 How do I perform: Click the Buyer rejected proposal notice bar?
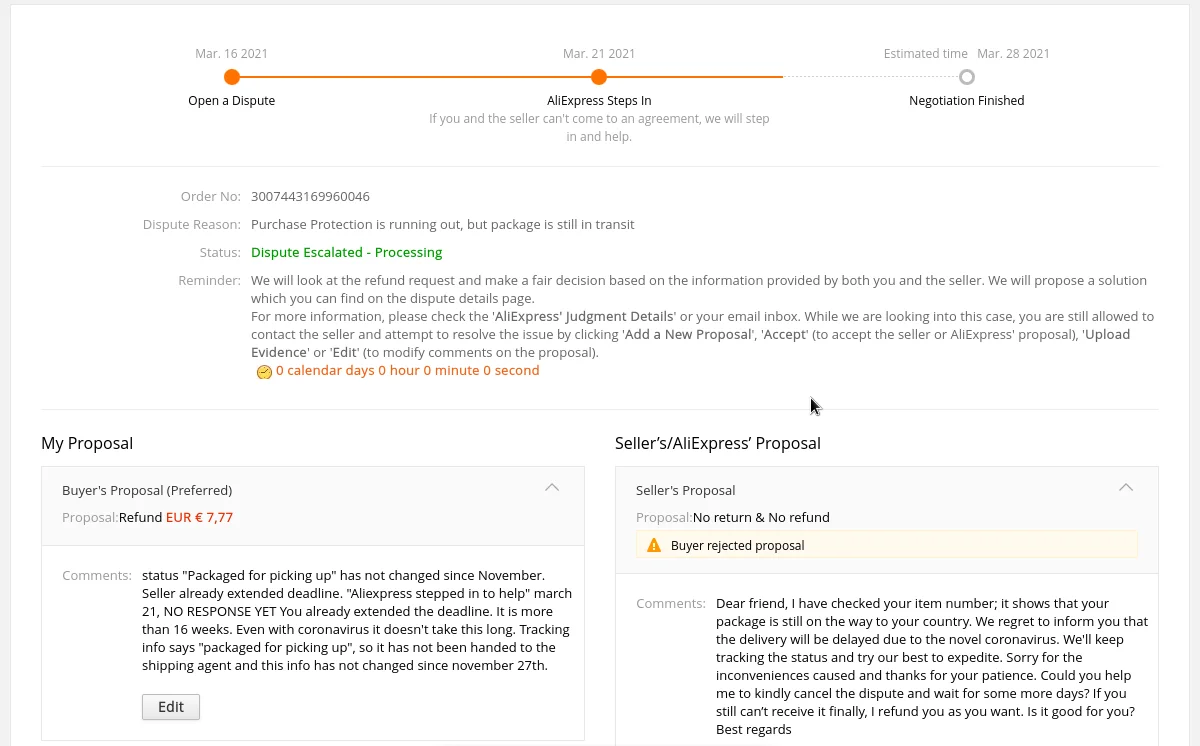(x=887, y=545)
